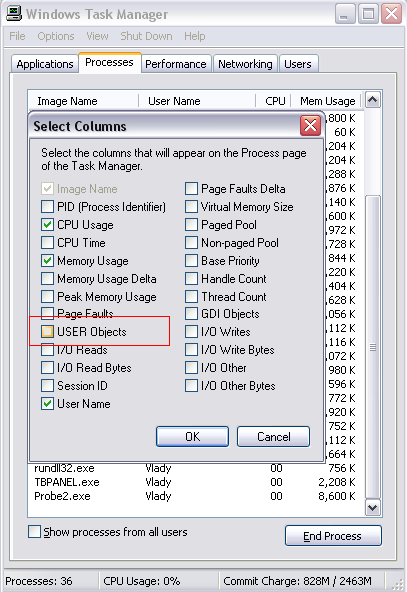The width and height of the screenshot is (407, 592).
Task: Enable the Virtual Memory Size column
Action: [191, 207]
